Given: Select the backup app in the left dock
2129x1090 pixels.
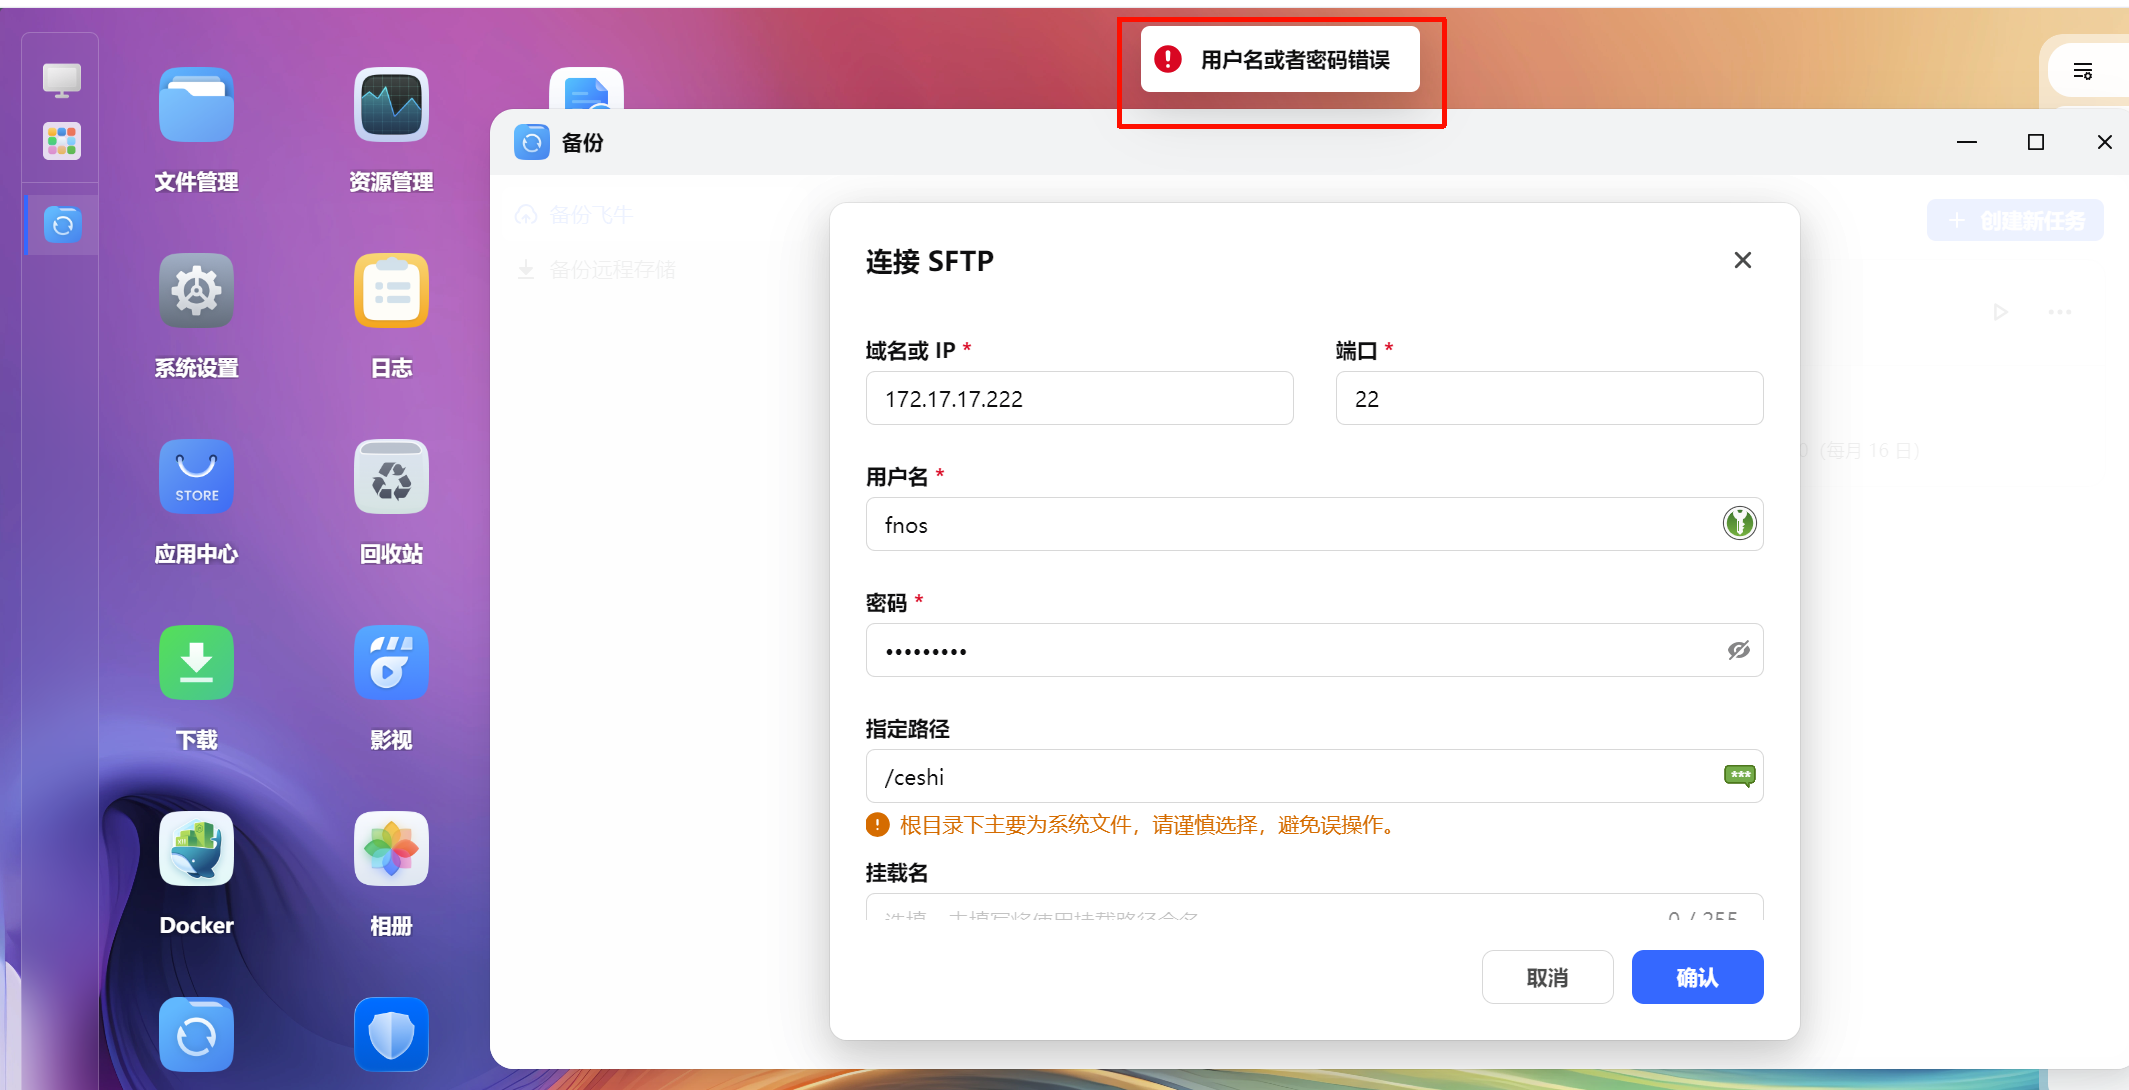Looking at the screenshot, I should 62,225.
